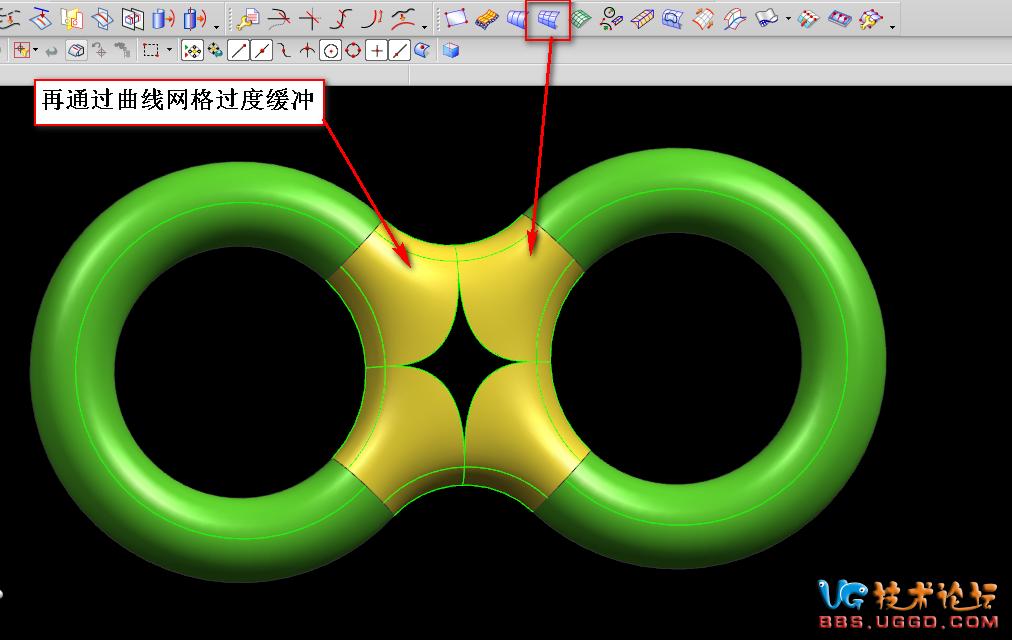Click the yellow folded sheets curve icon
This screenshot has height=640, width=1012.
coord(72,19)
